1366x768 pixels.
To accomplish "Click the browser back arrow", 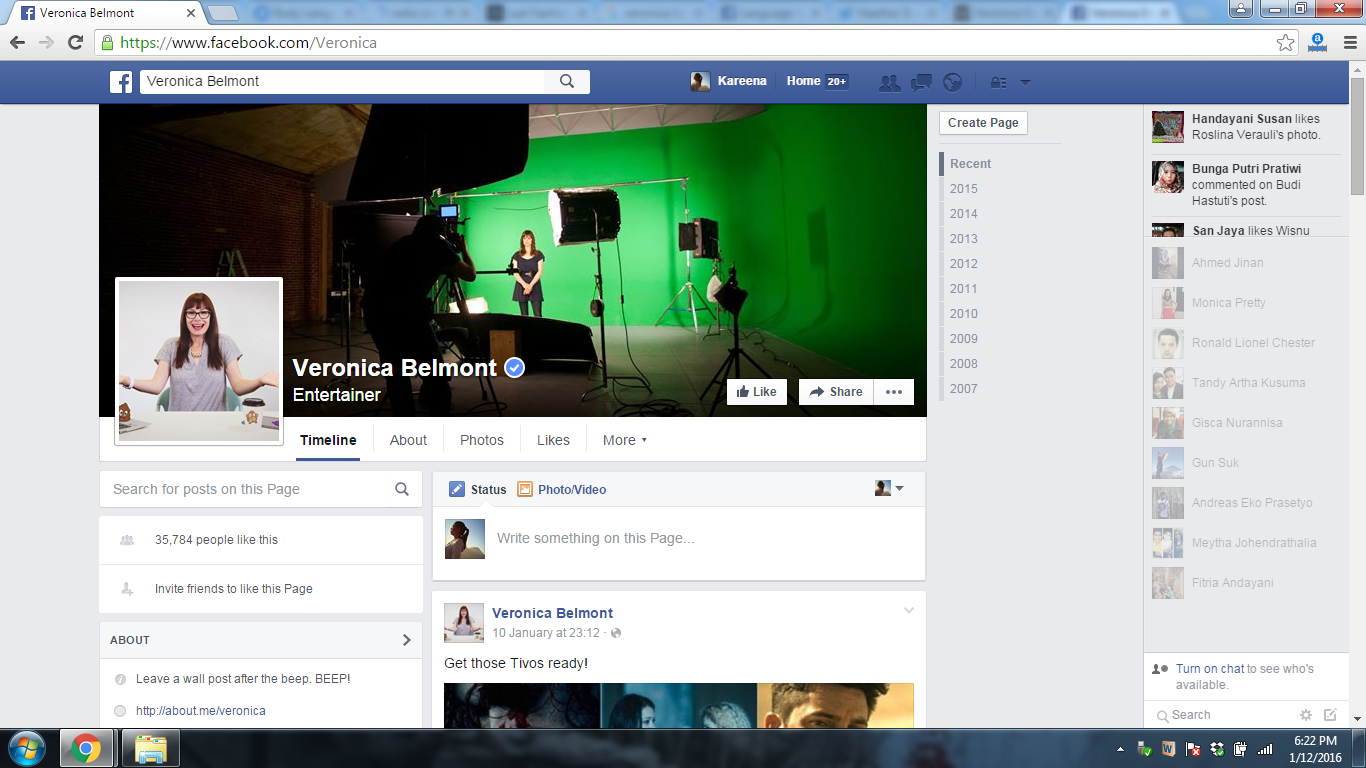I will pos(17,42).
